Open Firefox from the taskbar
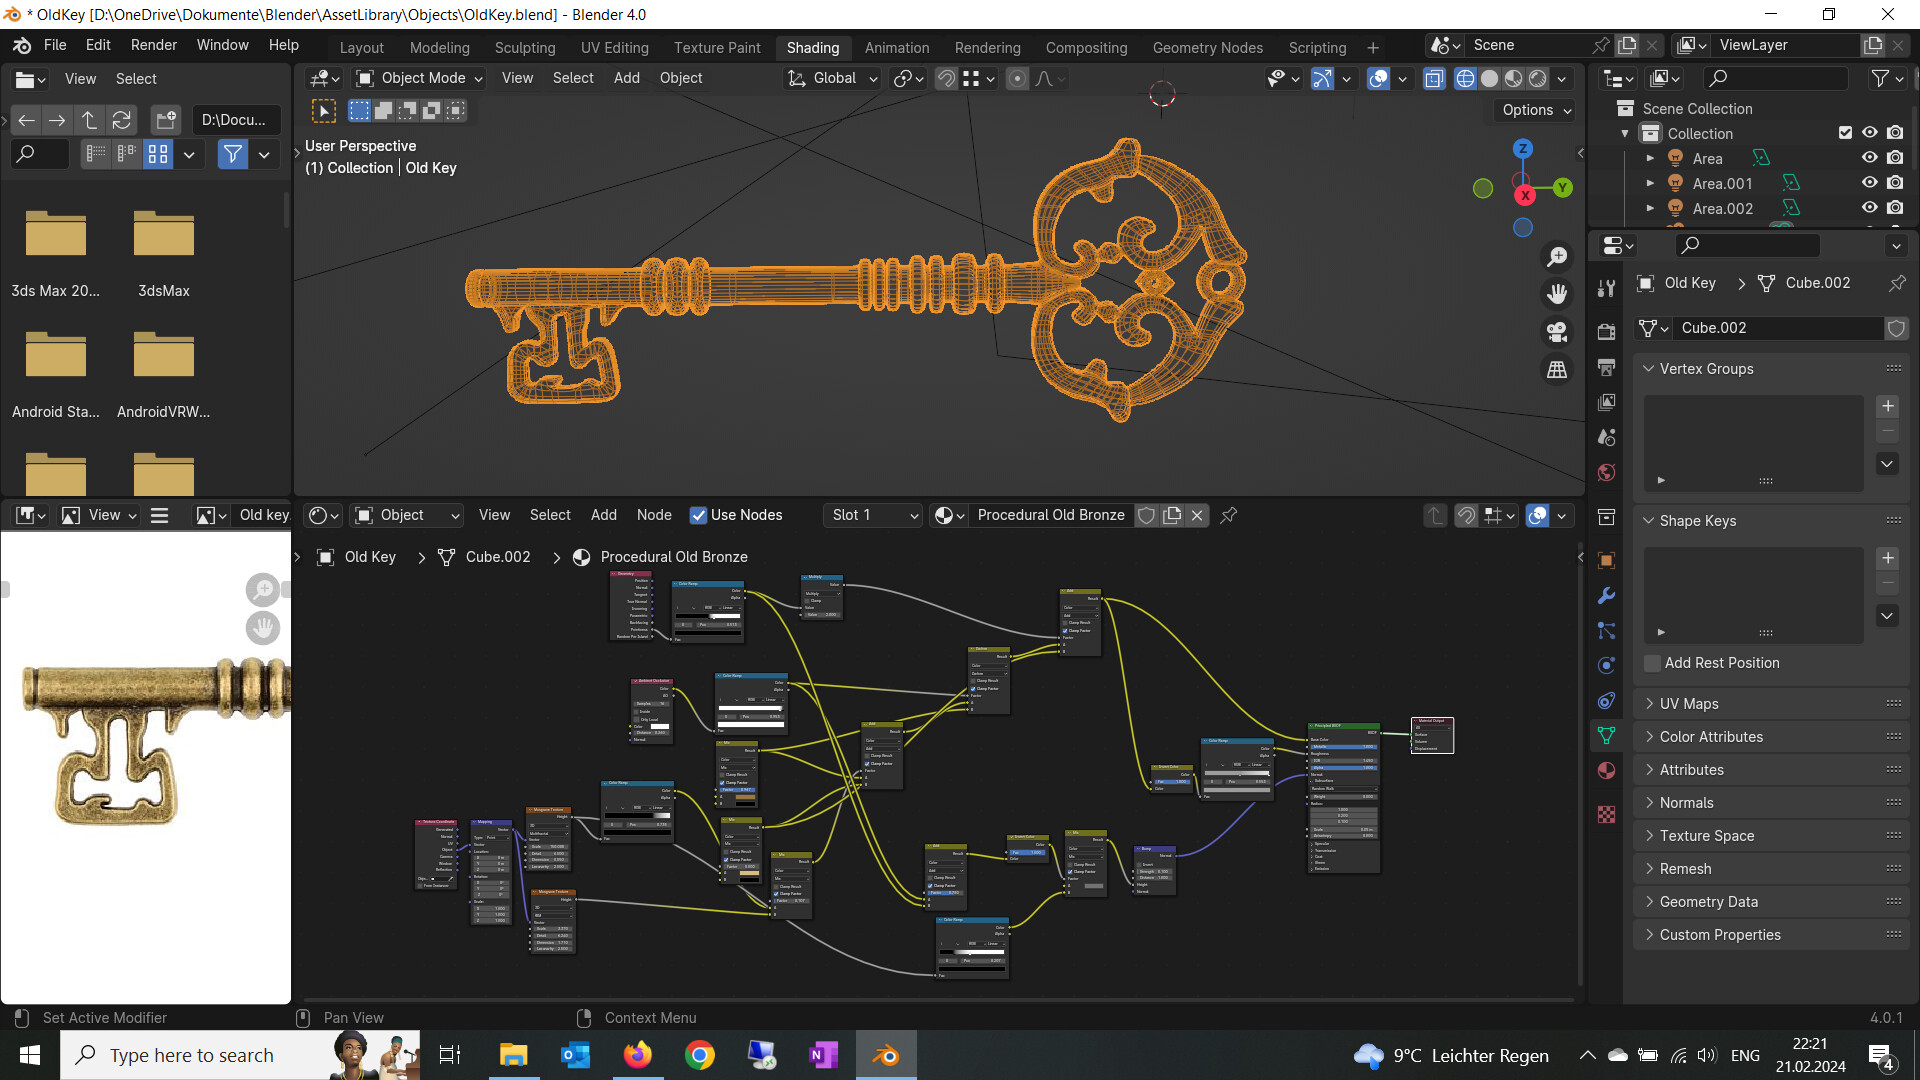1920x1080 pixels. pos(637,1055)
